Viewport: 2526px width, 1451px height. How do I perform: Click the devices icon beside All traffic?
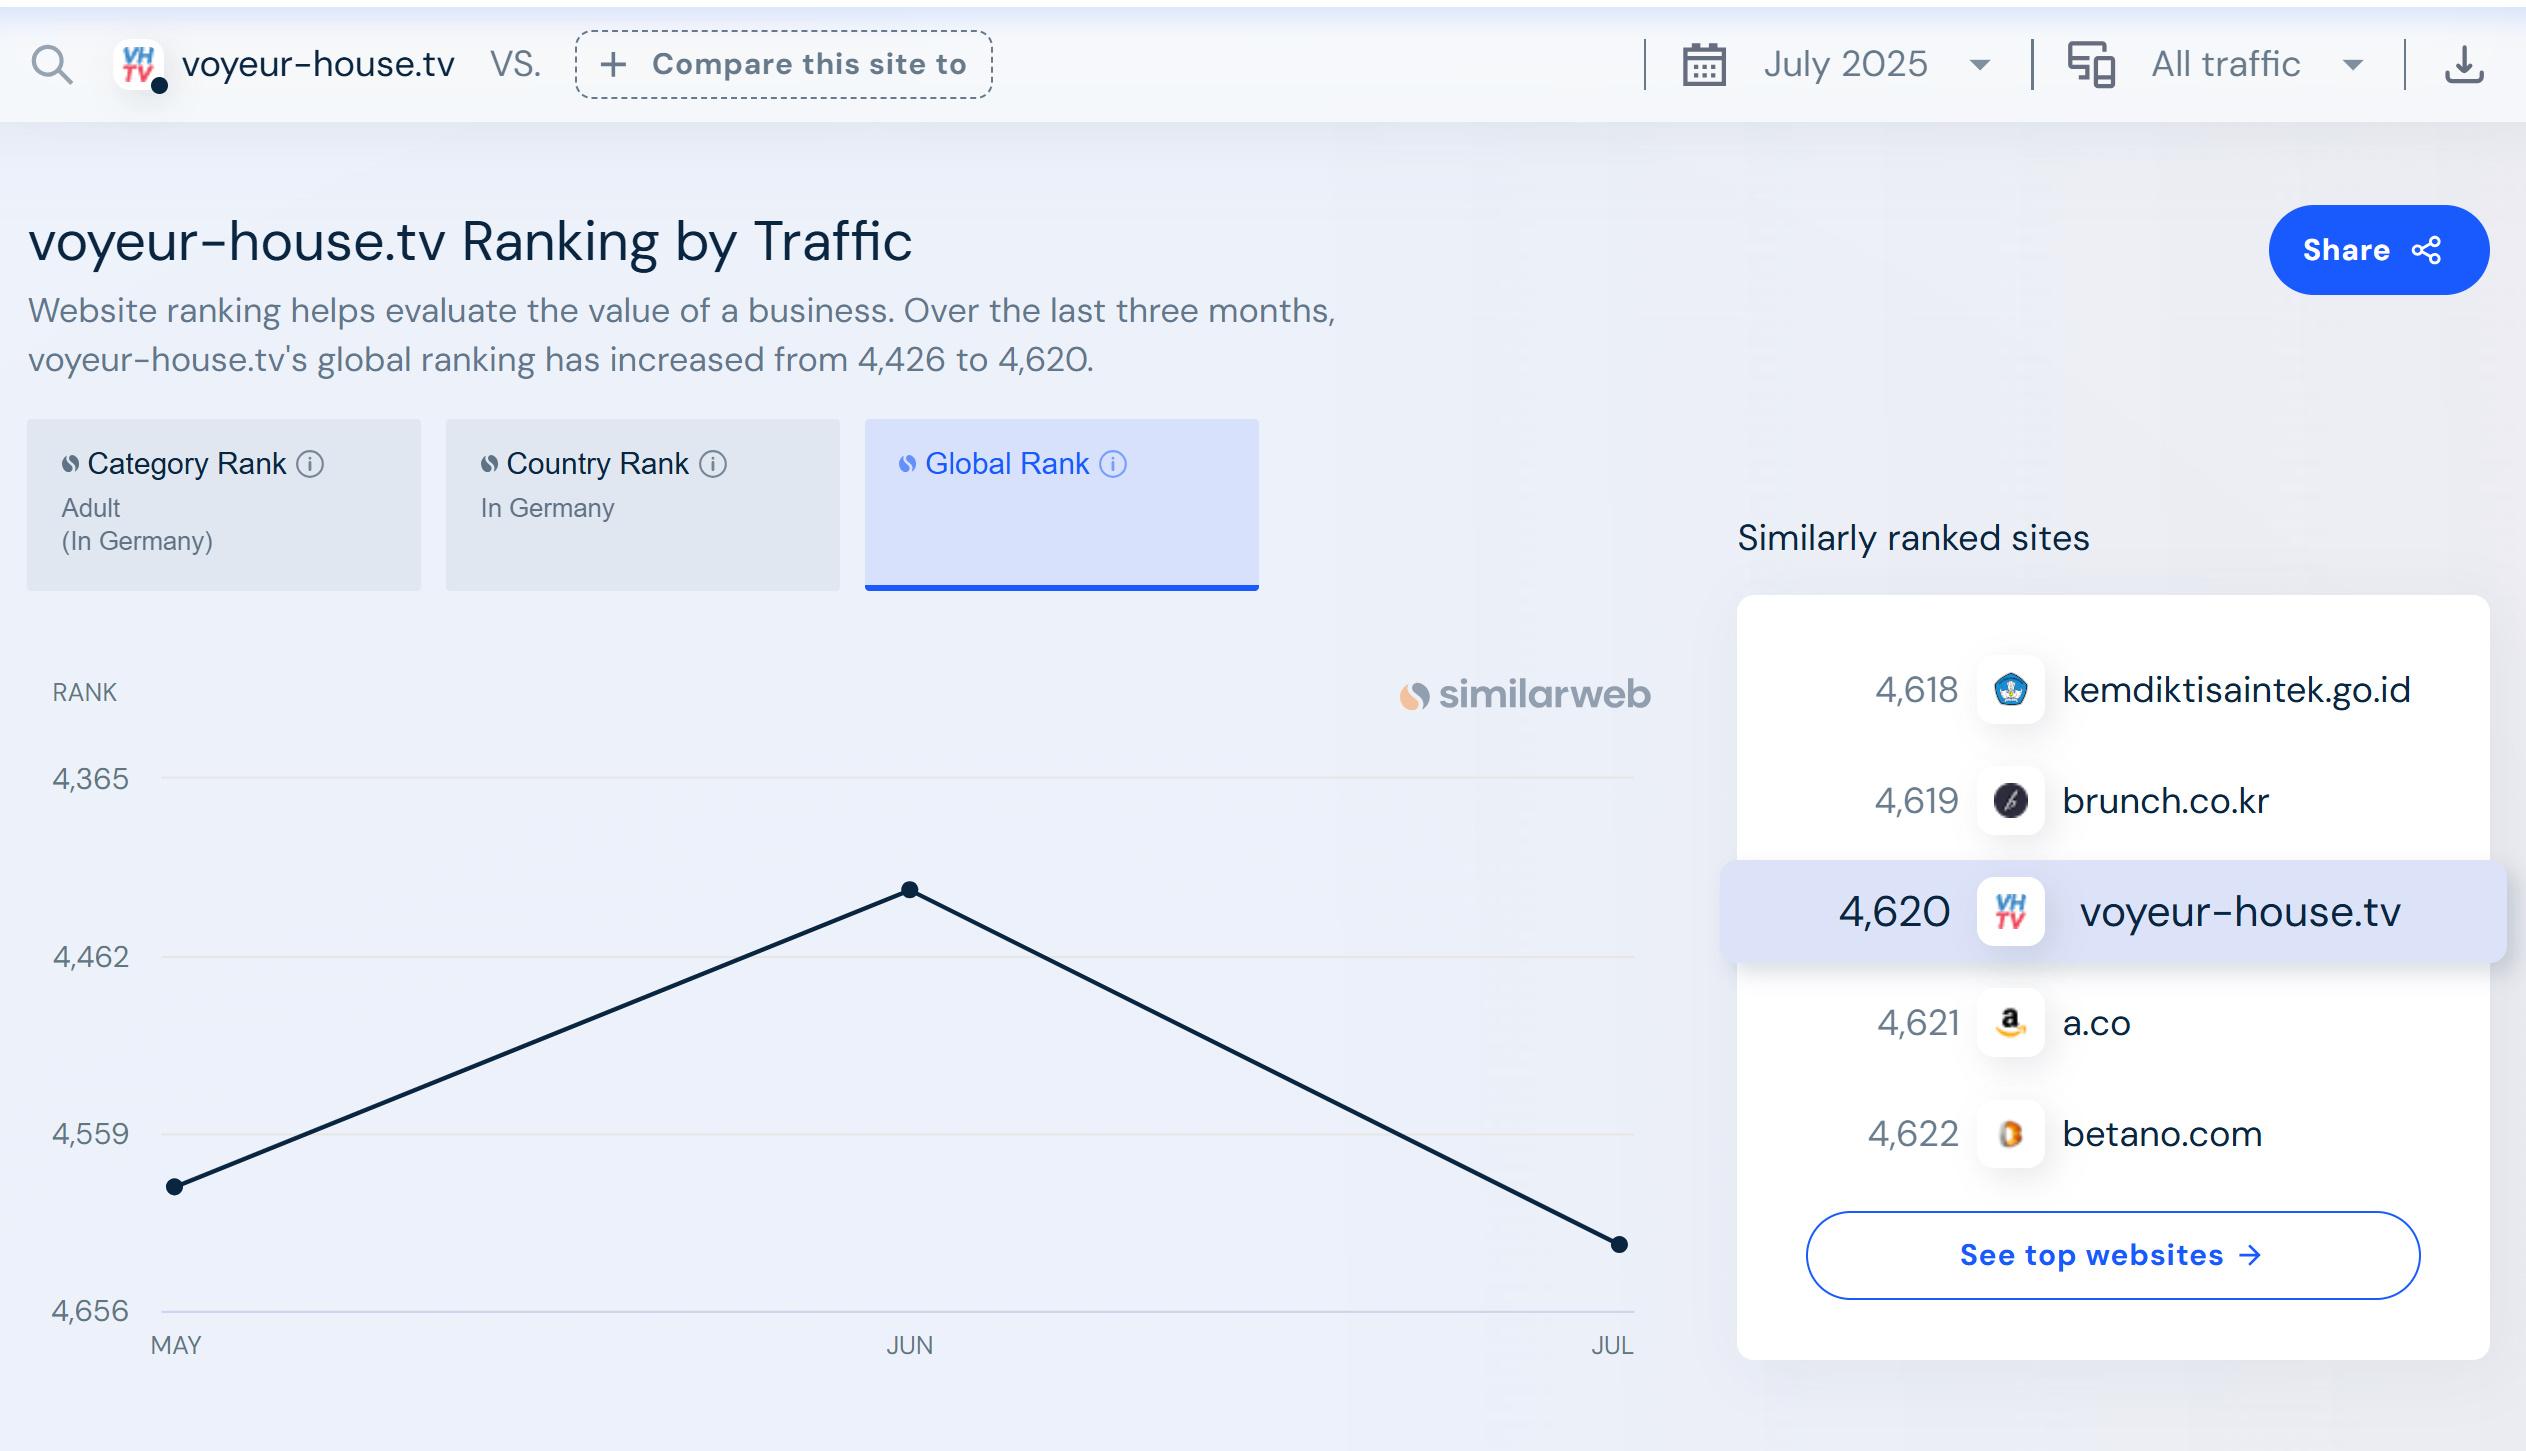point(2091,65)
